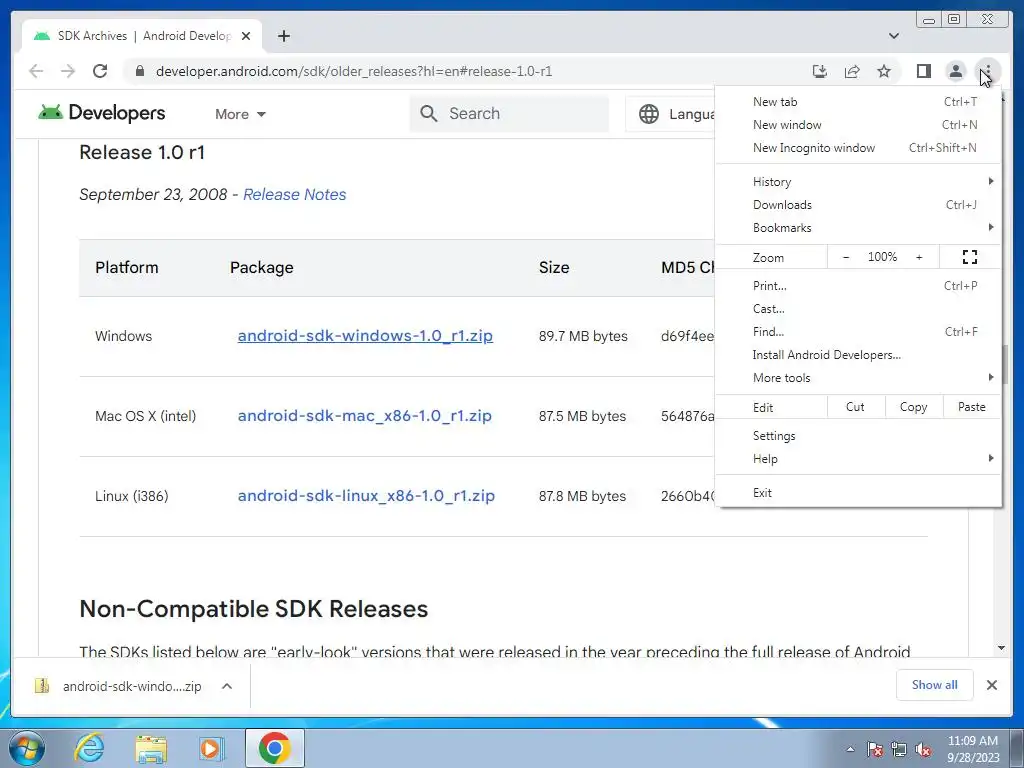Bookmark this page with the star icon

click(x=884, y=71)
